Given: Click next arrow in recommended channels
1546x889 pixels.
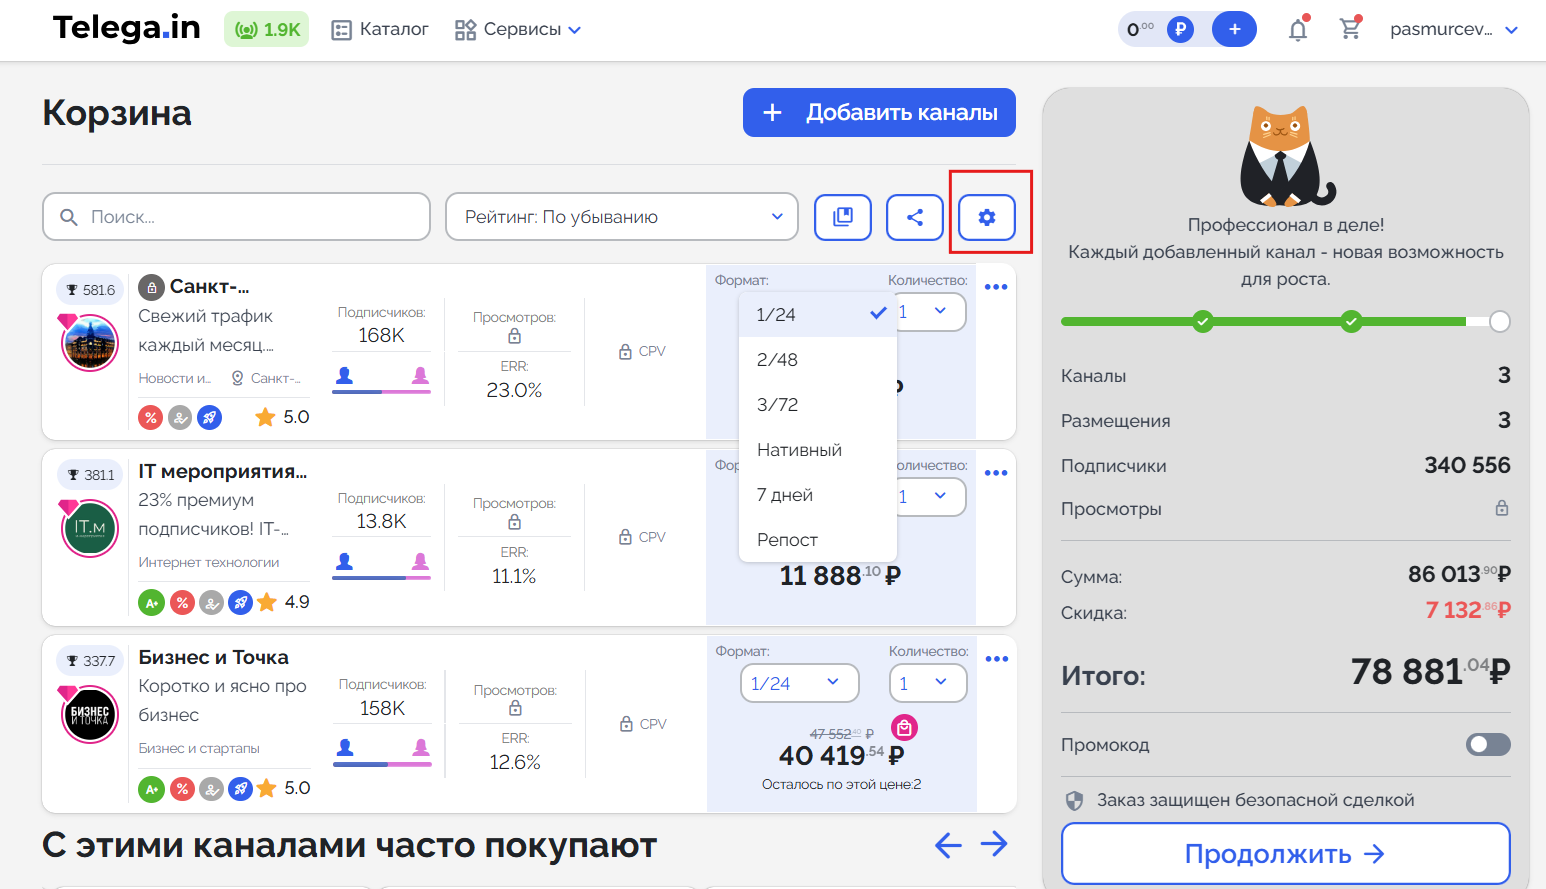Looking at the screenshot, I should coord(994,845).
